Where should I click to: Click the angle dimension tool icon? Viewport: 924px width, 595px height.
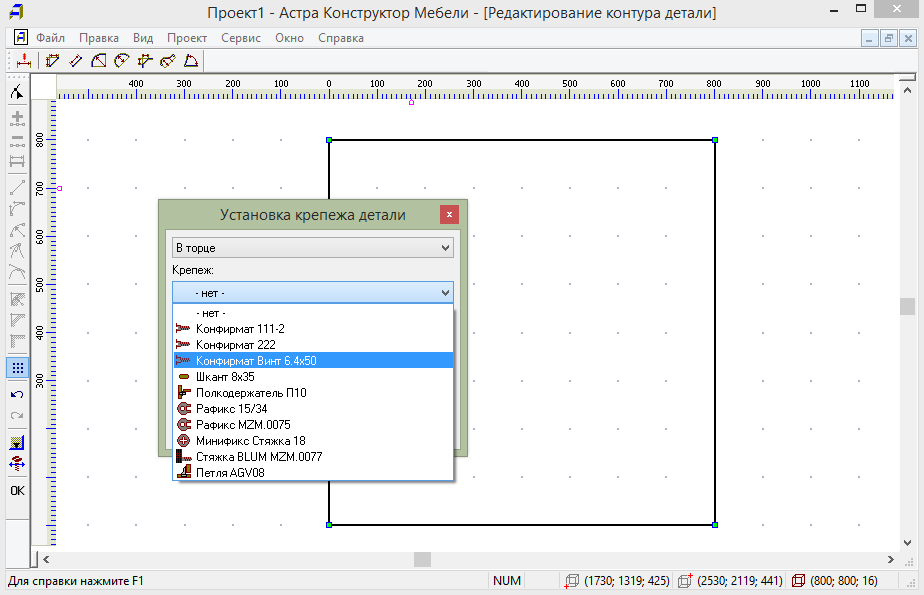pyautogui.click(x=190, y=61)
